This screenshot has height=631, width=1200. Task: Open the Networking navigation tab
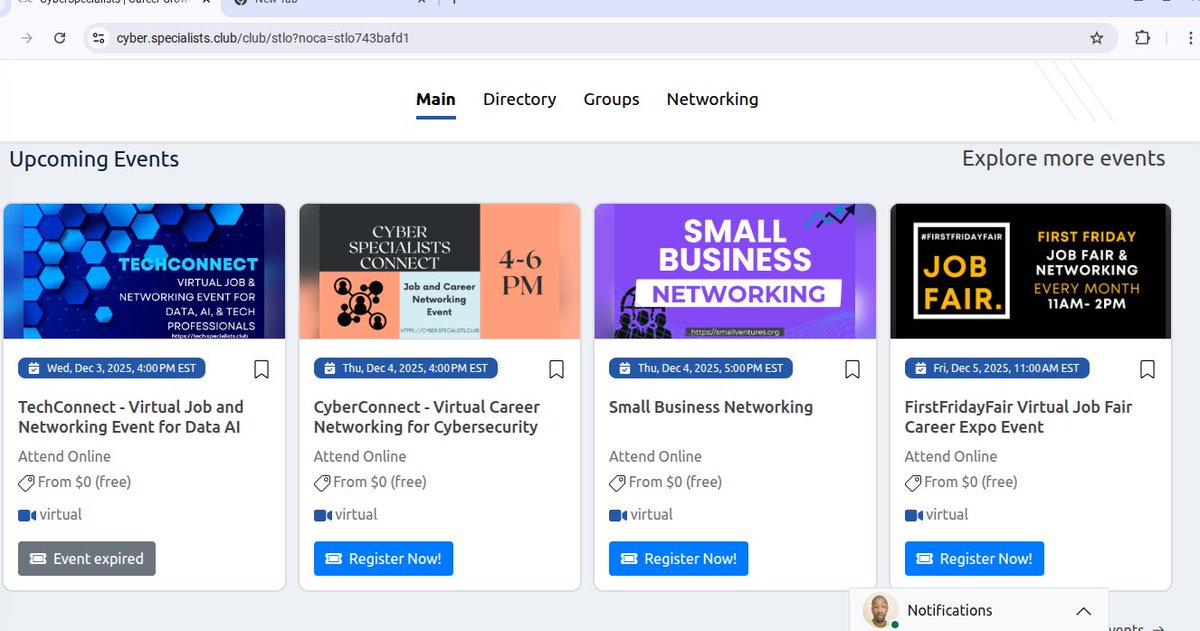(712, 99)
